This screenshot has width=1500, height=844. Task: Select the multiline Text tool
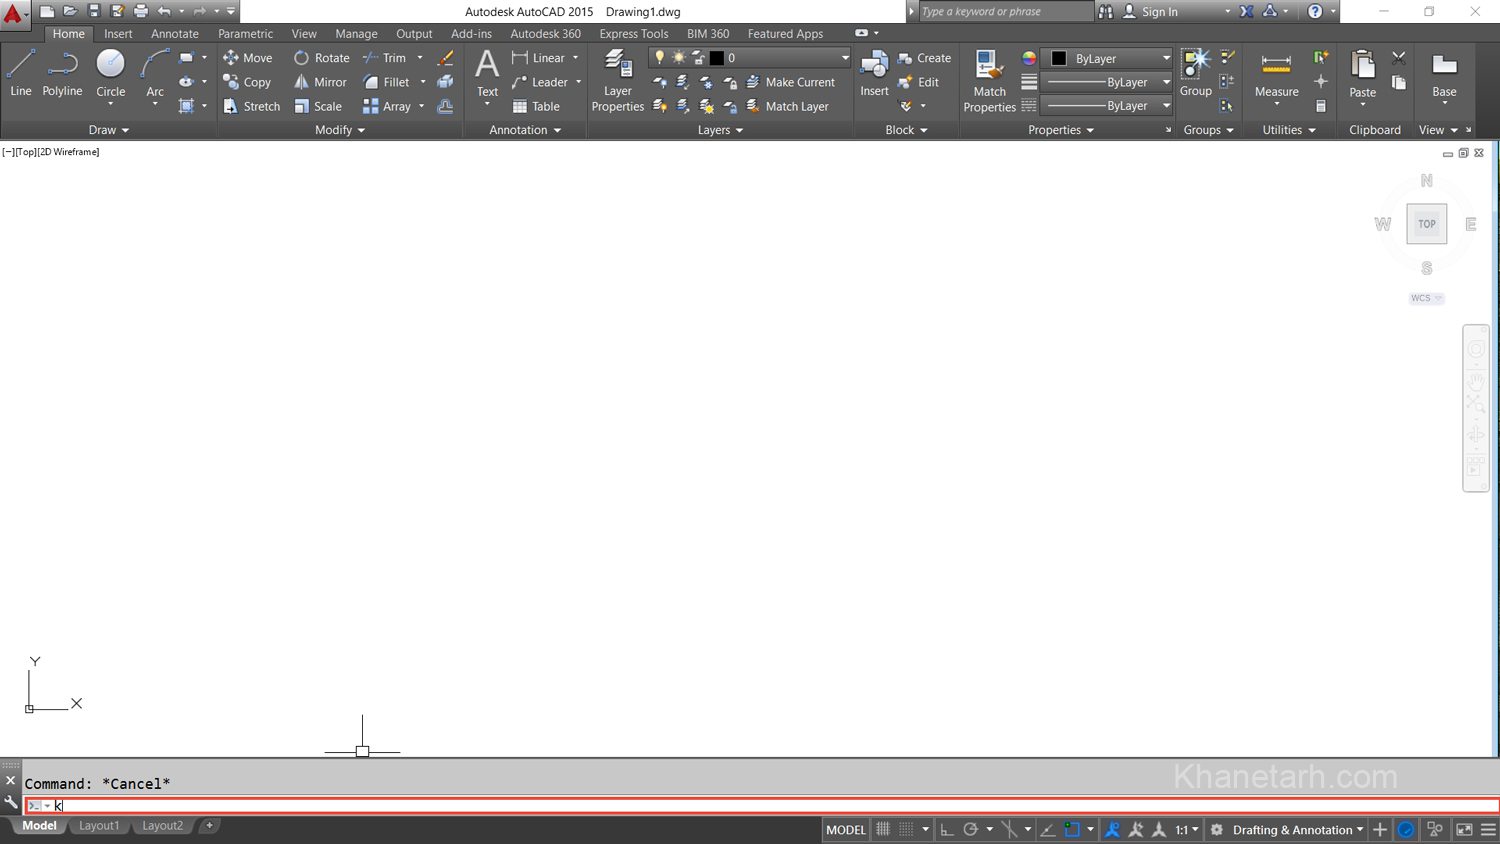(x=487, y=74)
